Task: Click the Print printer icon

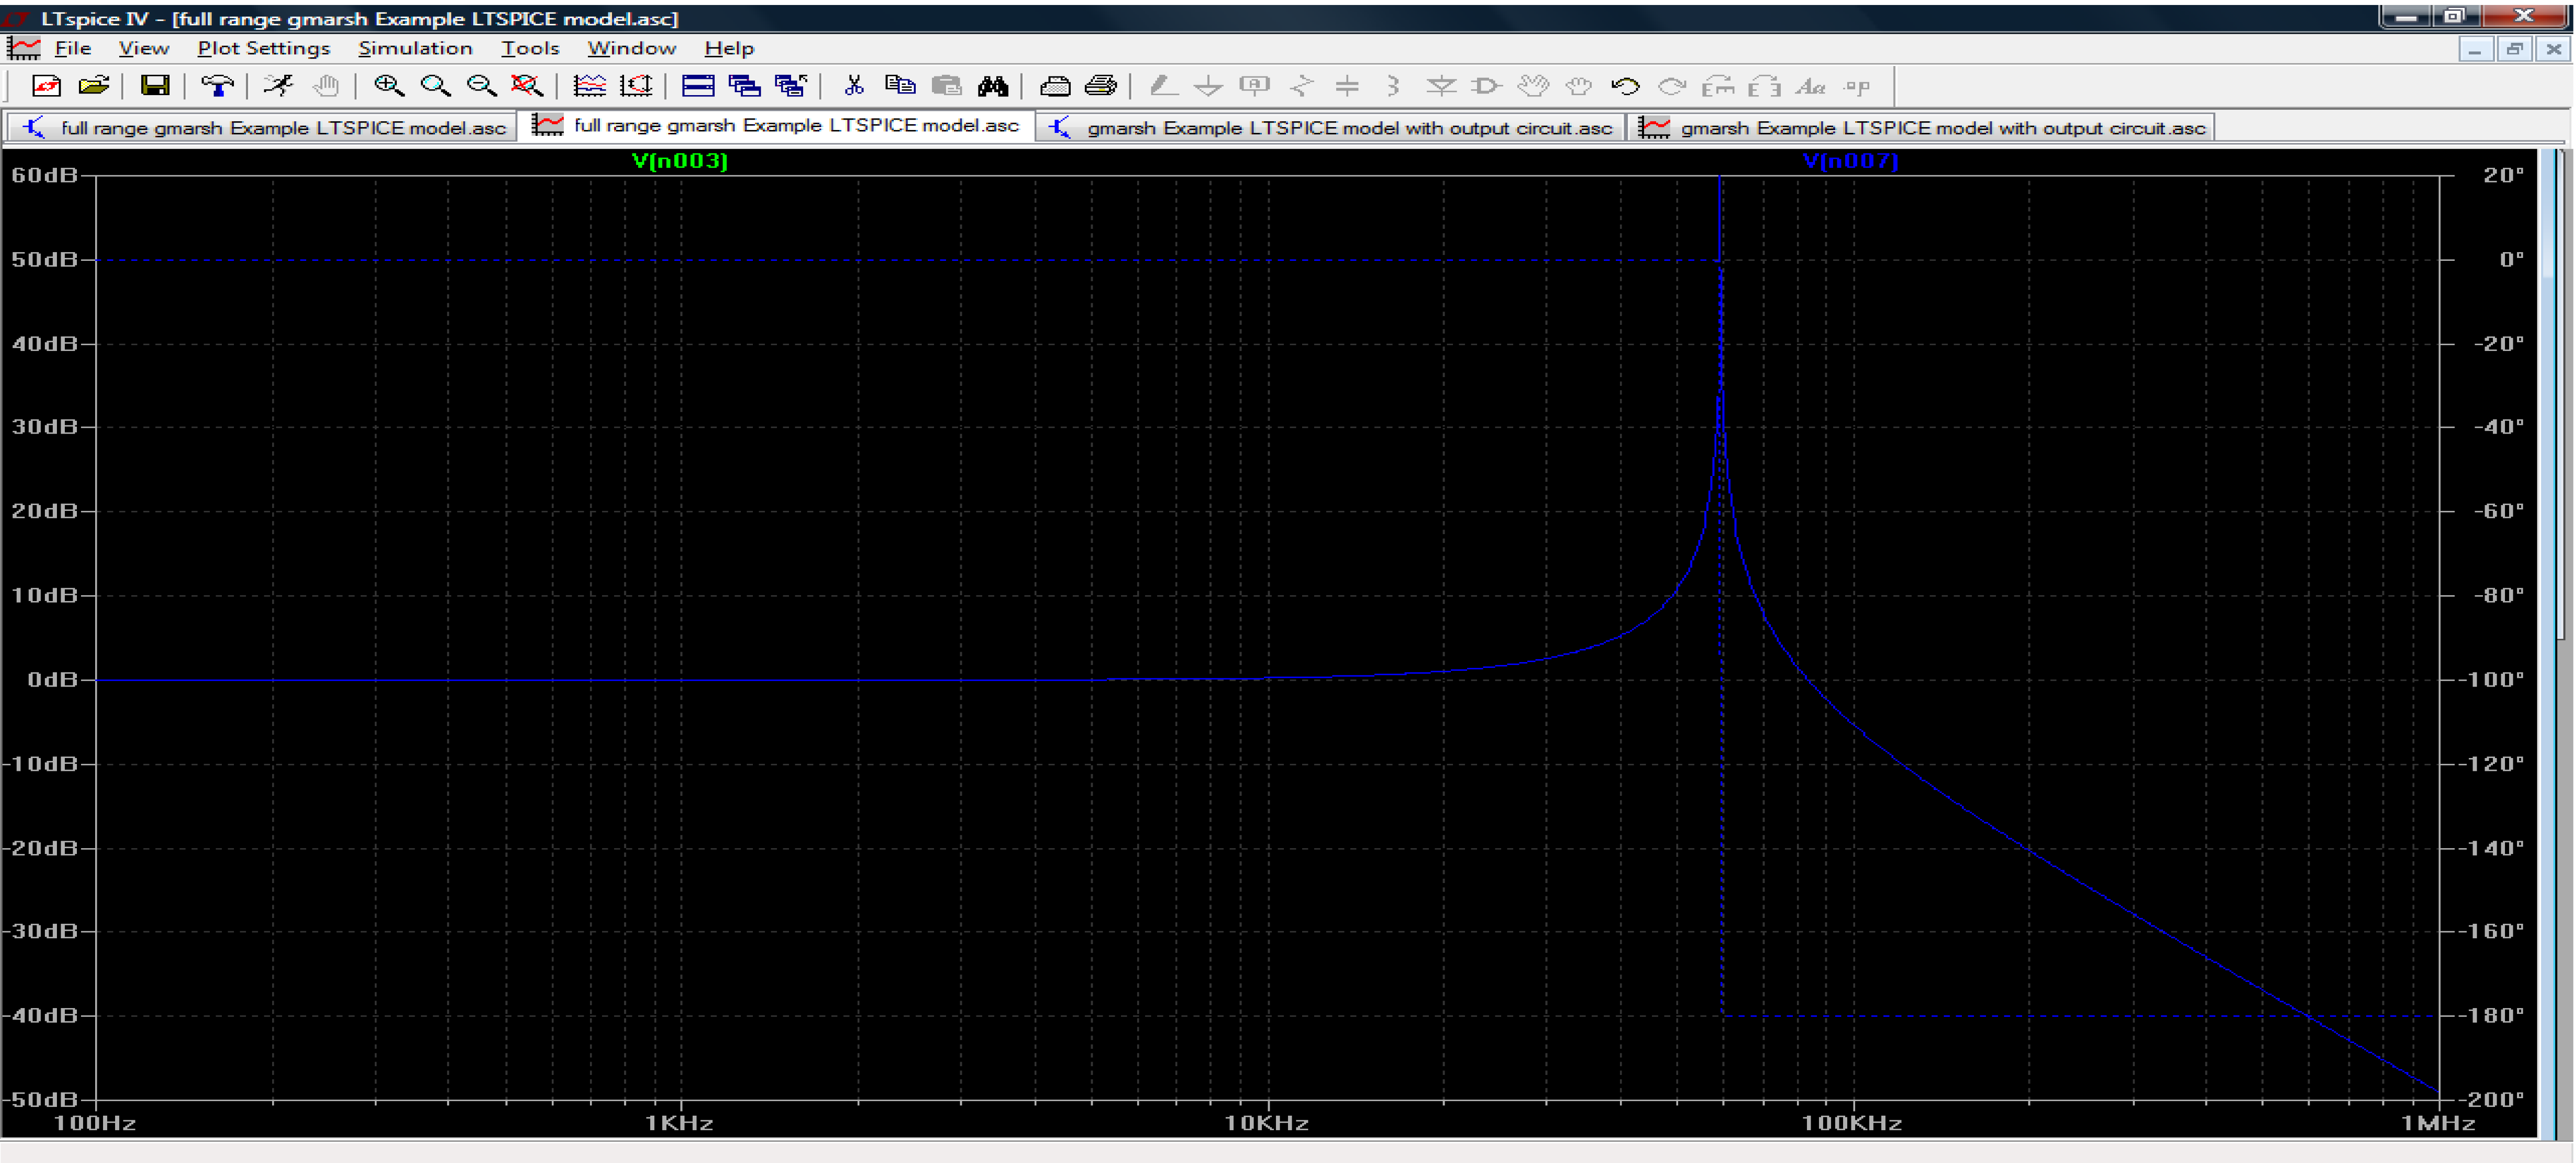Action: point(1101,86)
